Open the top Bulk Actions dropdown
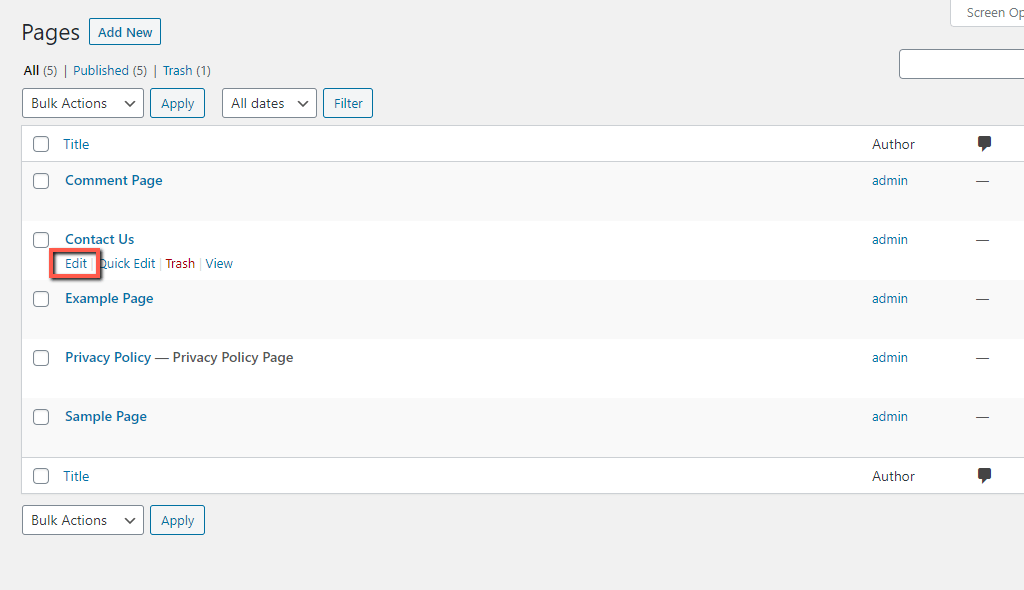The image size is (1024, 590). (x=83, y=103)
